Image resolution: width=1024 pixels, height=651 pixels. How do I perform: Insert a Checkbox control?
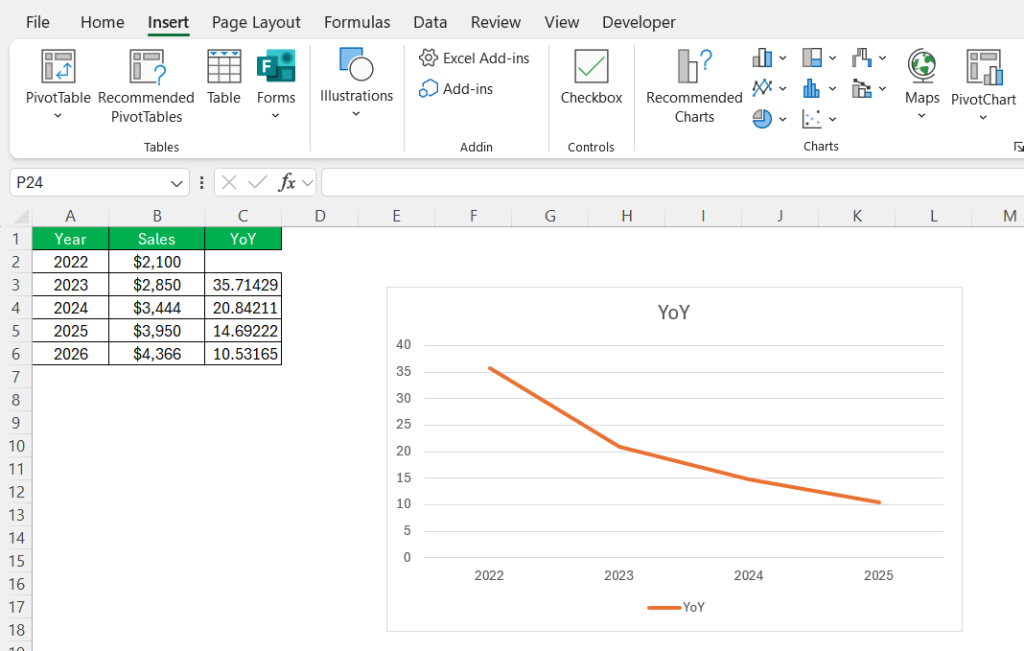590,80
